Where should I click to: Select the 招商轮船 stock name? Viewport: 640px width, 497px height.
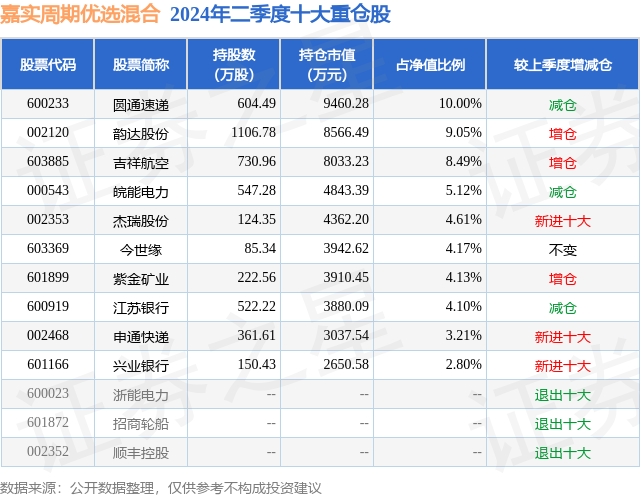click(x=141, y=424)
